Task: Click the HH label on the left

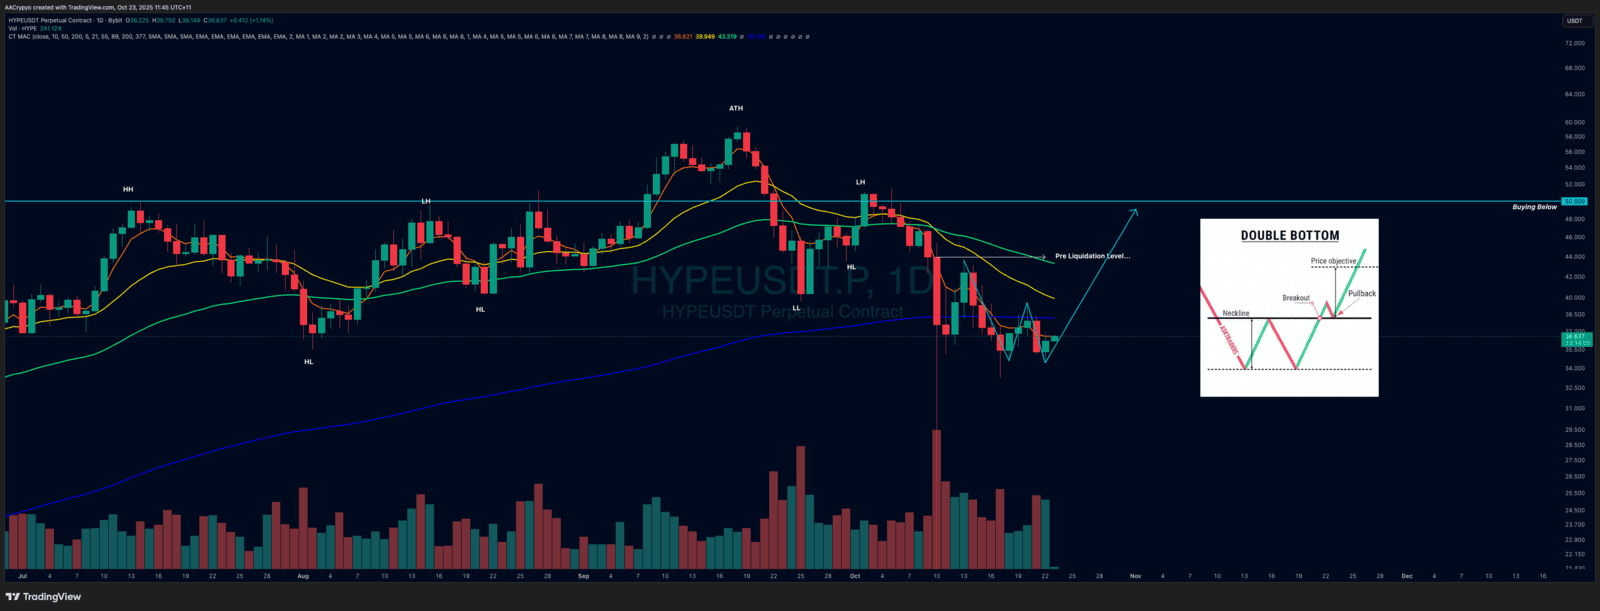Action: [x=128, y=189]
